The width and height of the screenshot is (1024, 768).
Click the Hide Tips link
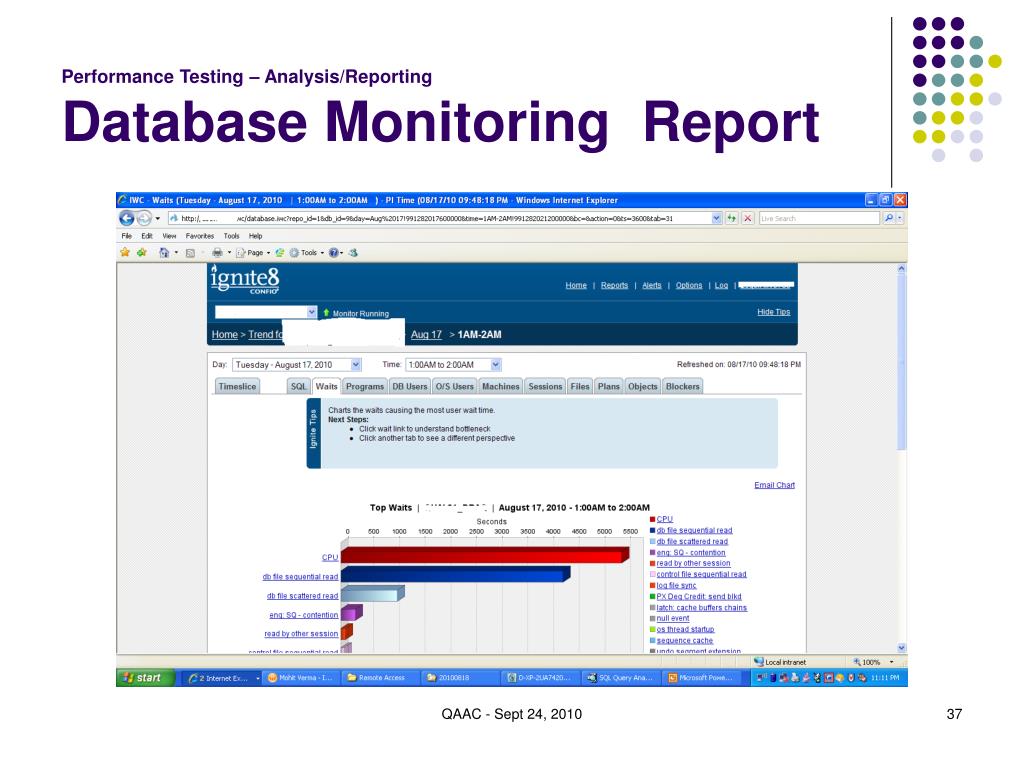(774, 312)
